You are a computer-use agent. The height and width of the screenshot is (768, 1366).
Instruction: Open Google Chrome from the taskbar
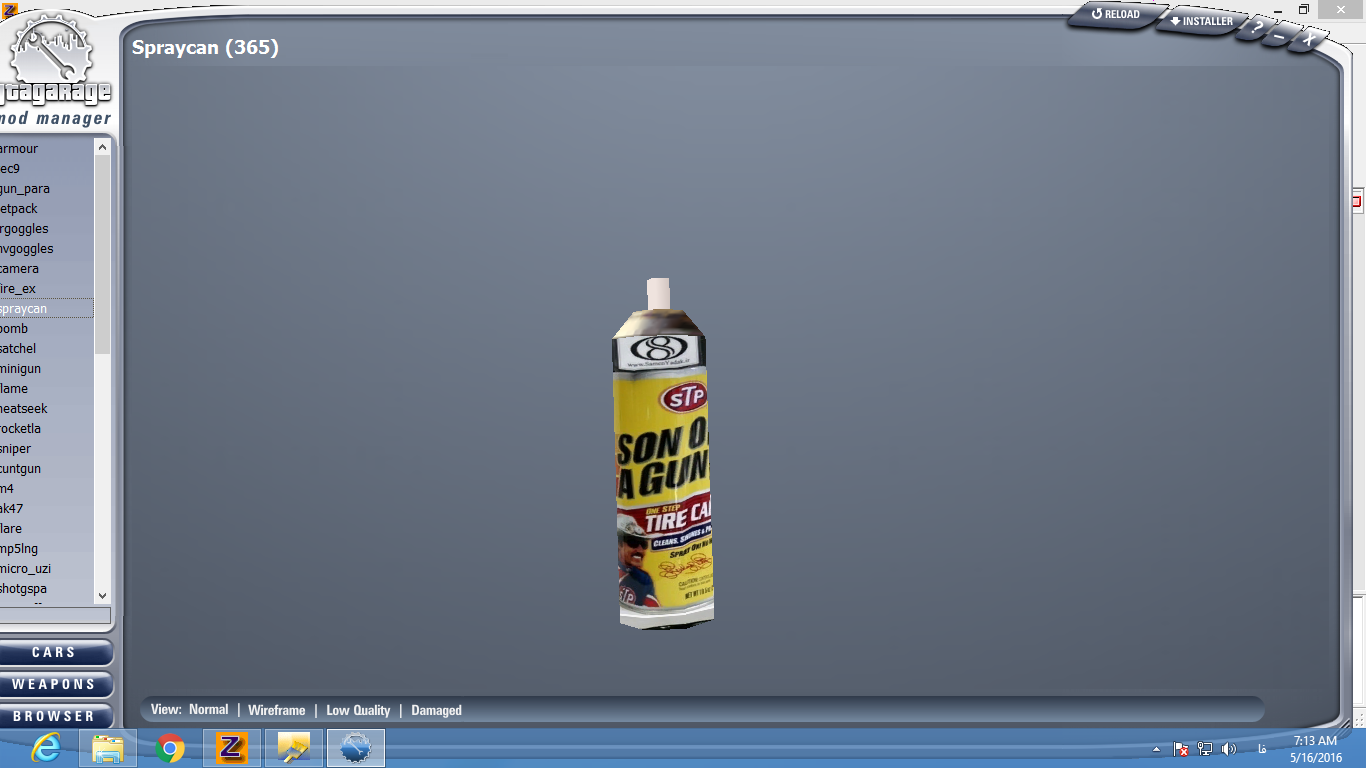[170, 748]
